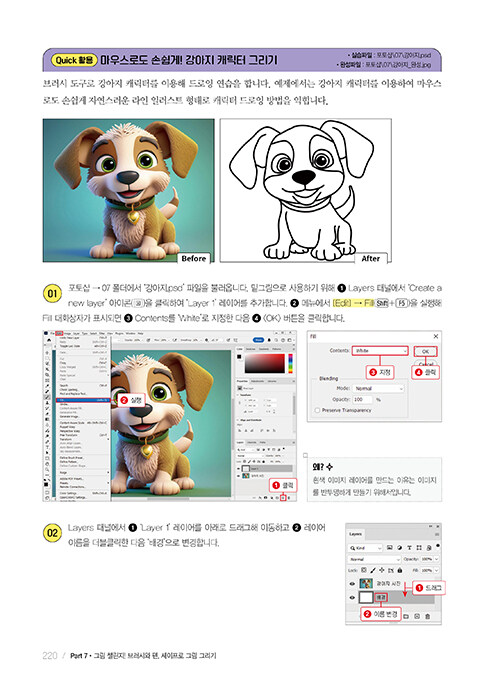Click the Create a new layer icon
This screenshot has height=684, width=500.
tap(283, 498)
